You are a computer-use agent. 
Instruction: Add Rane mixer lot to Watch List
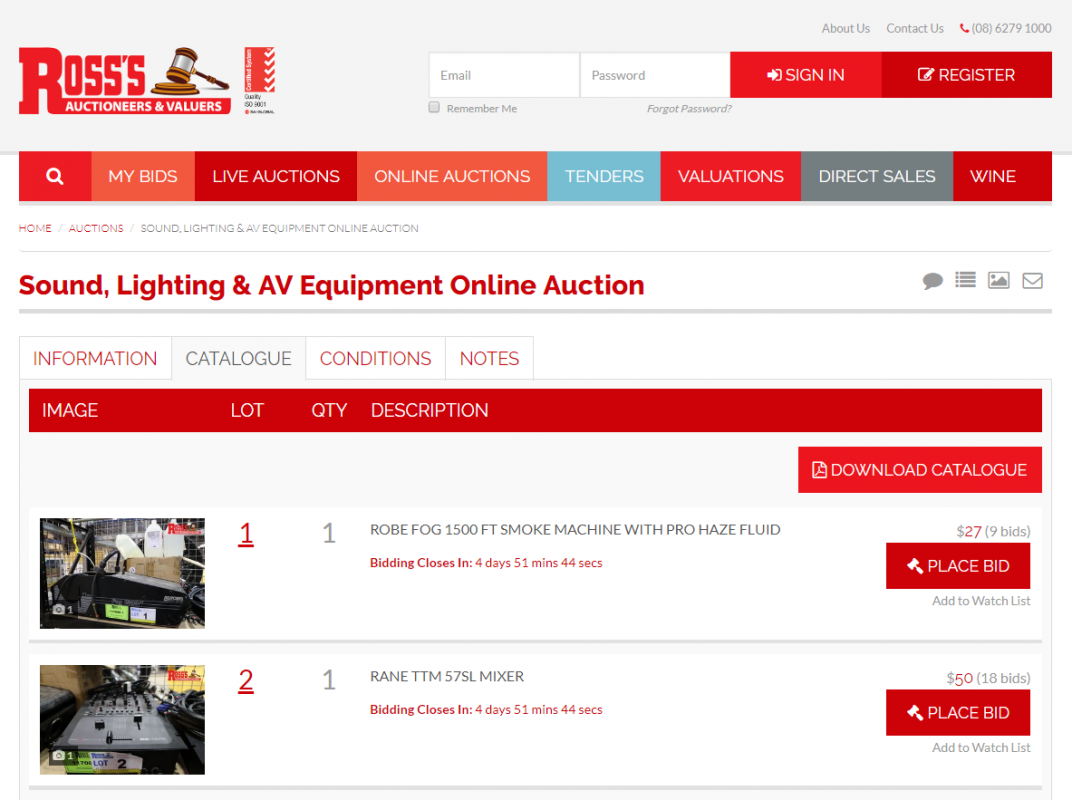coord(981,747)
